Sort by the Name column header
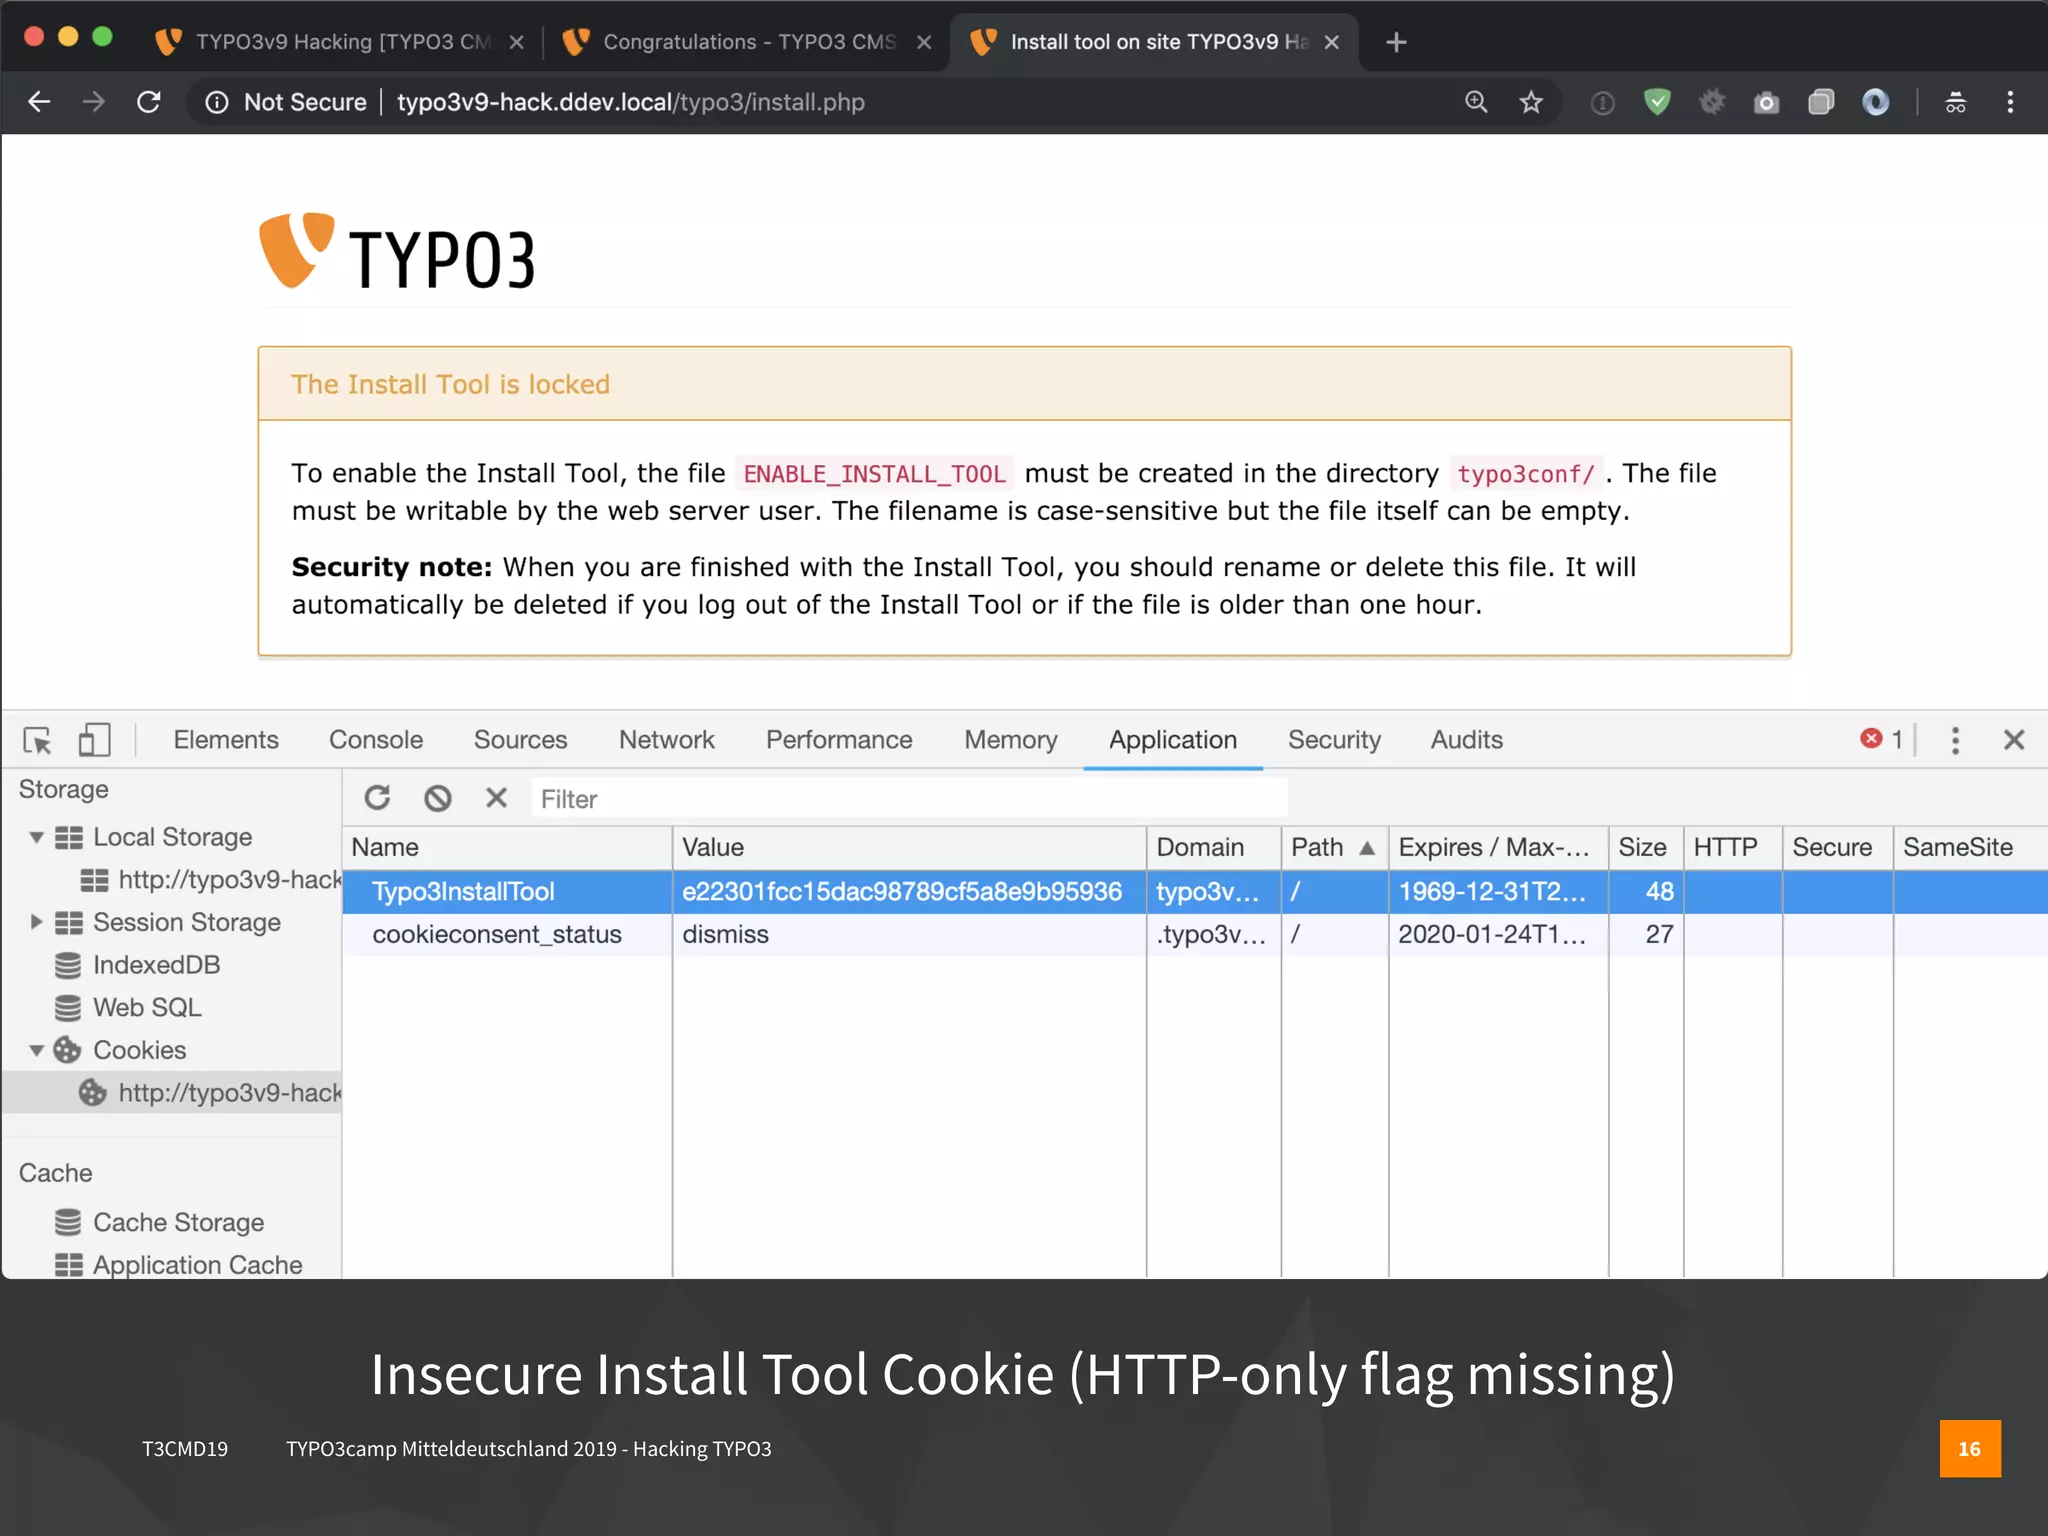 point(507,847)
